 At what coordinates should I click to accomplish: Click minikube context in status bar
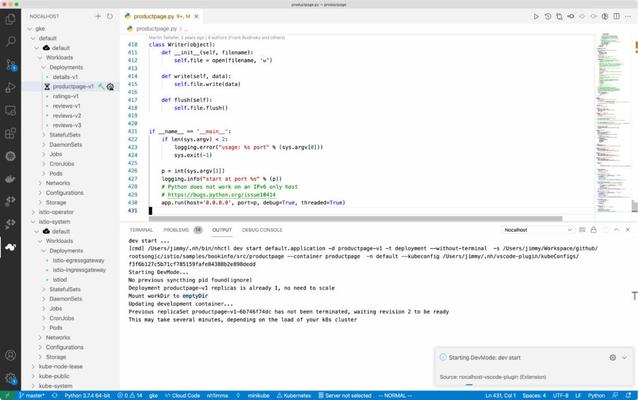coord(258,396)
